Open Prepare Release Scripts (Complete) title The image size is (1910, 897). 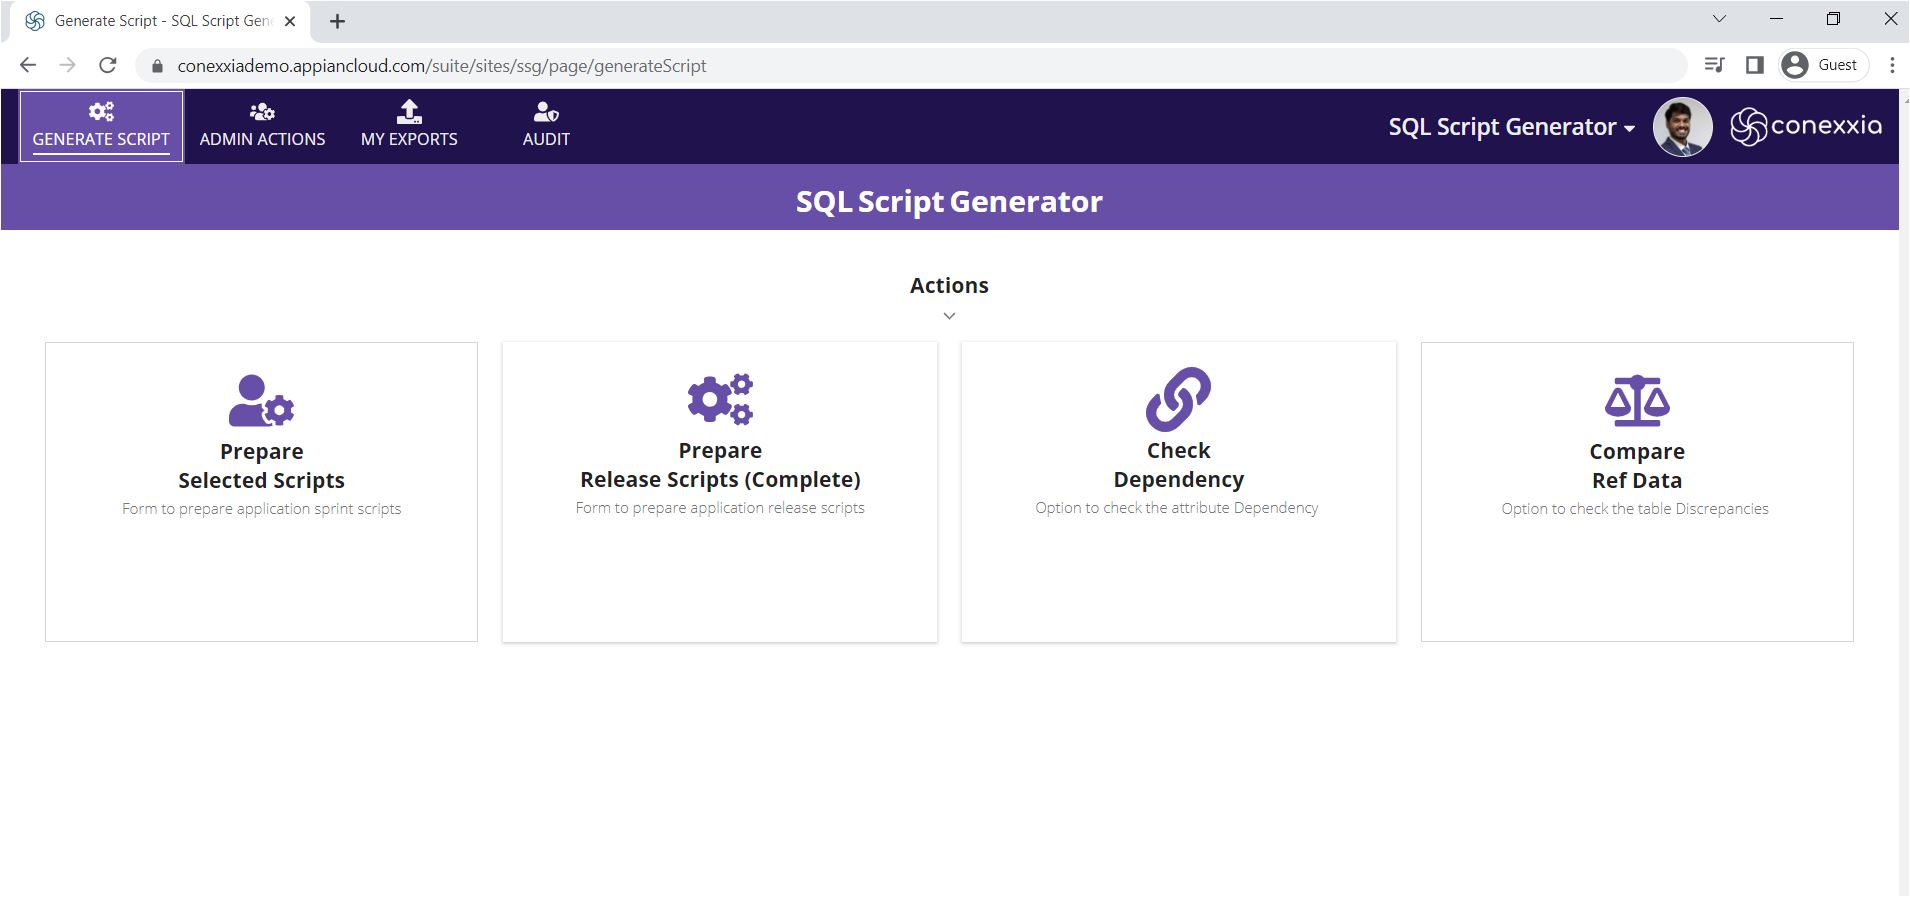coord(720,465)
